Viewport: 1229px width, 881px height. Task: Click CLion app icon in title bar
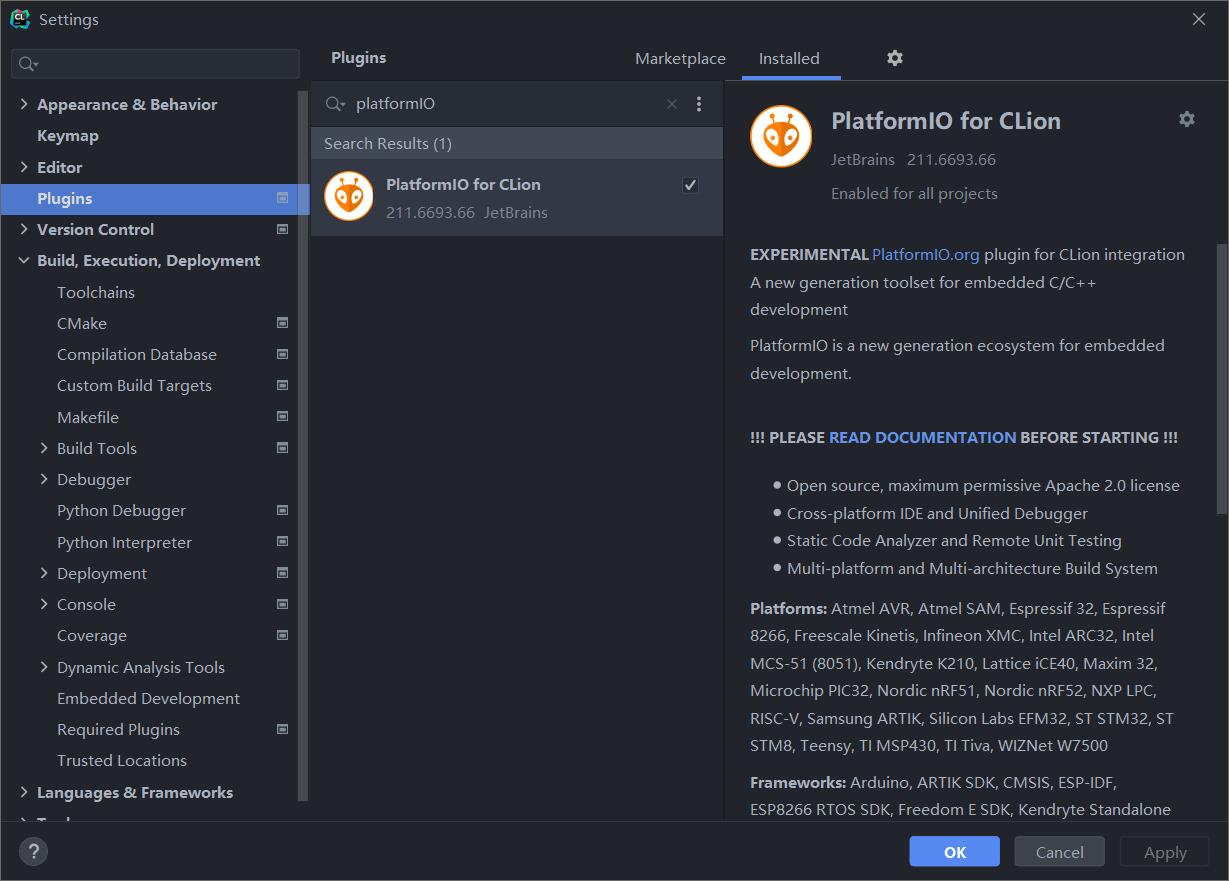coord(19,19)
